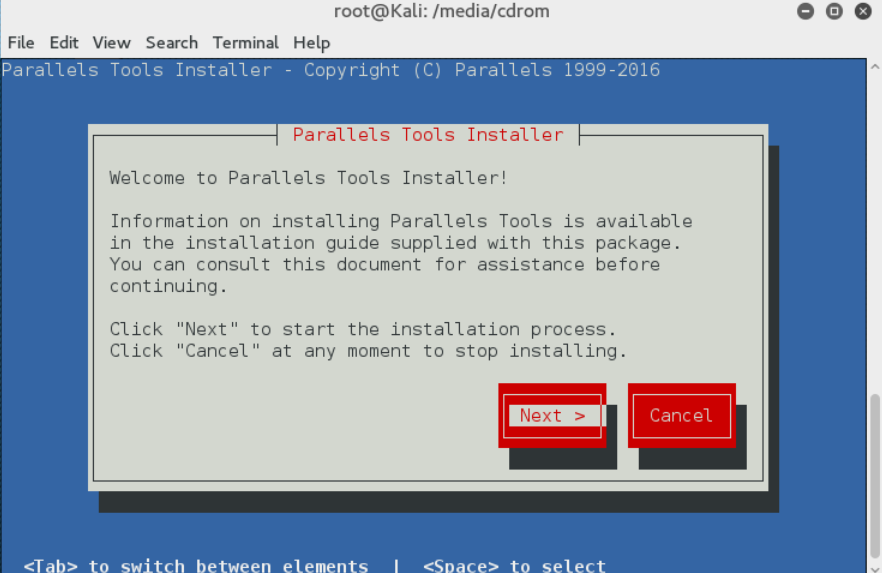Click the red Parallels Tools Installer dialog title

pos(428,135)
